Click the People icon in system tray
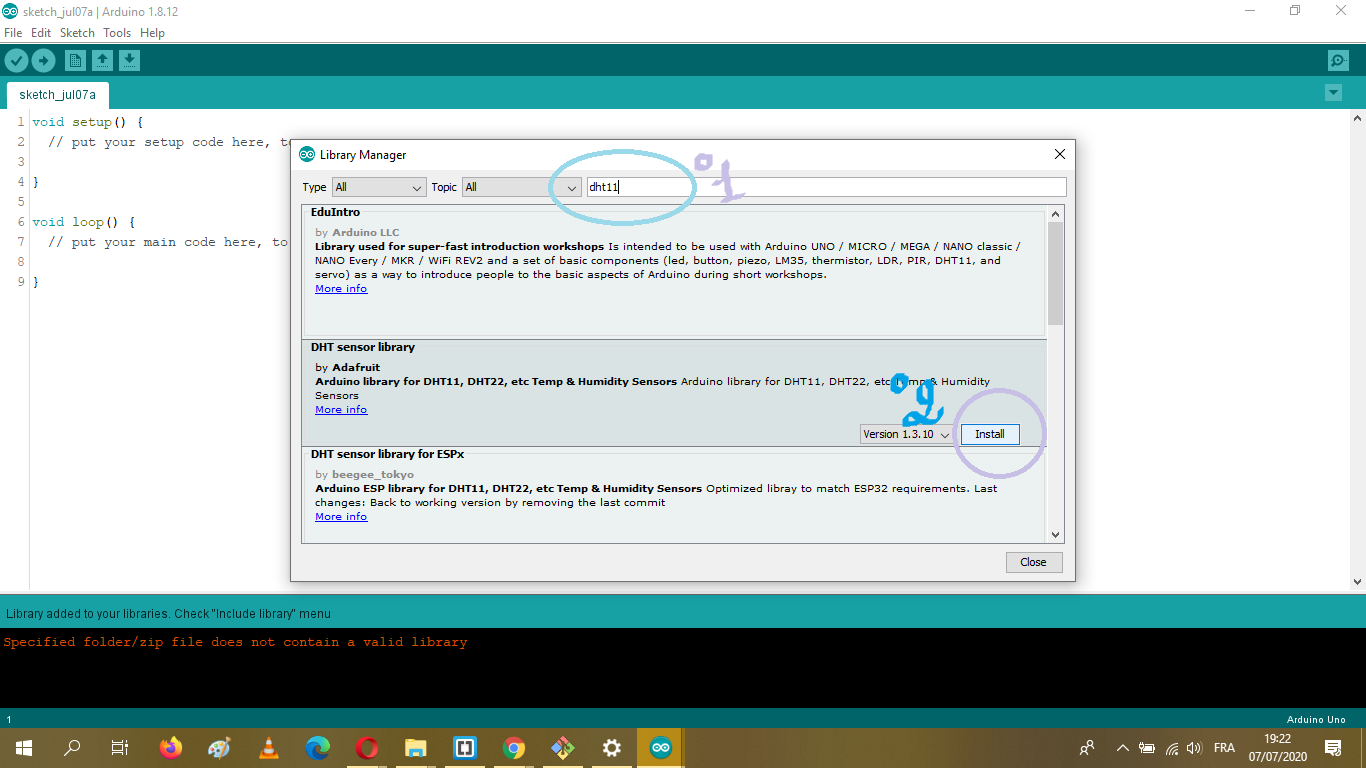The image size is (1366, 768). [x=1087, y=748]
